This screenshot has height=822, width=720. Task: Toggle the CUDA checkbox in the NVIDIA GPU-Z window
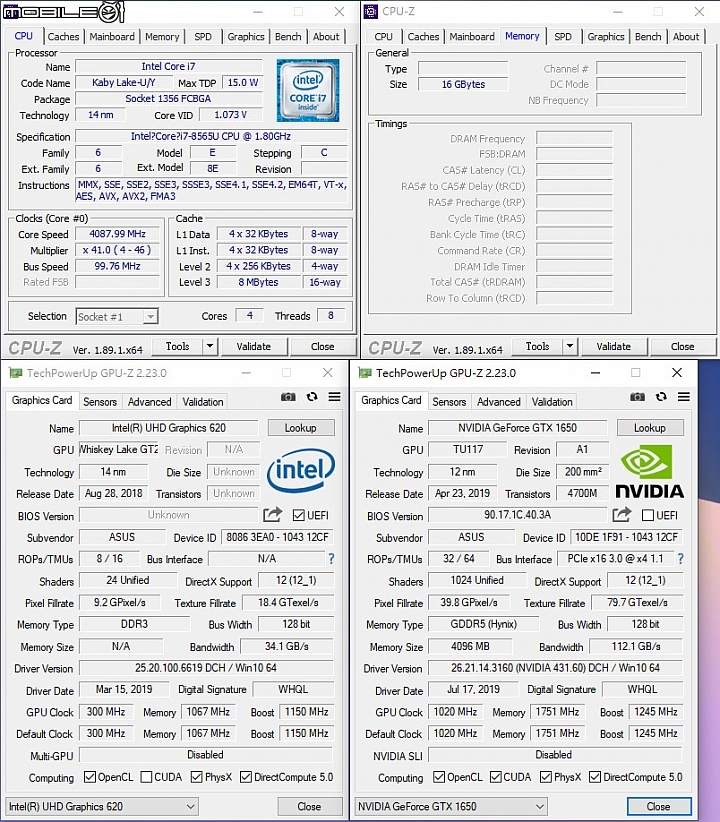tap(496, 777)
